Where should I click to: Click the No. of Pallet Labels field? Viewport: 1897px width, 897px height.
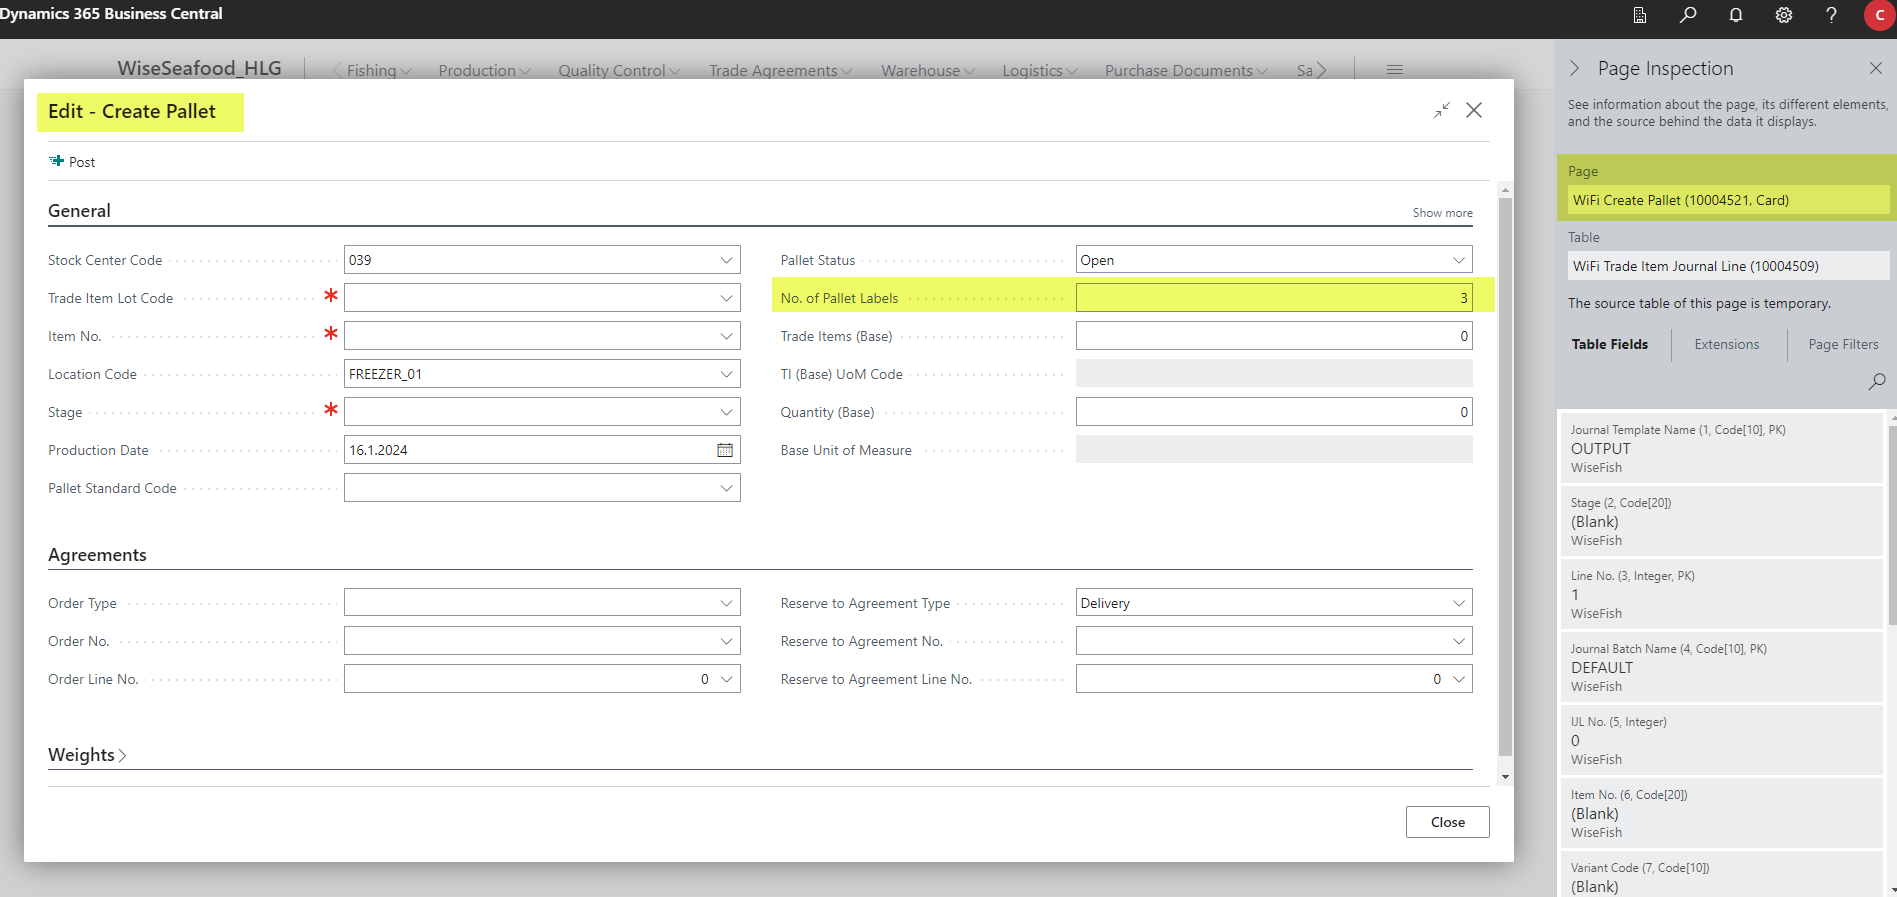tap(1272, 298)
